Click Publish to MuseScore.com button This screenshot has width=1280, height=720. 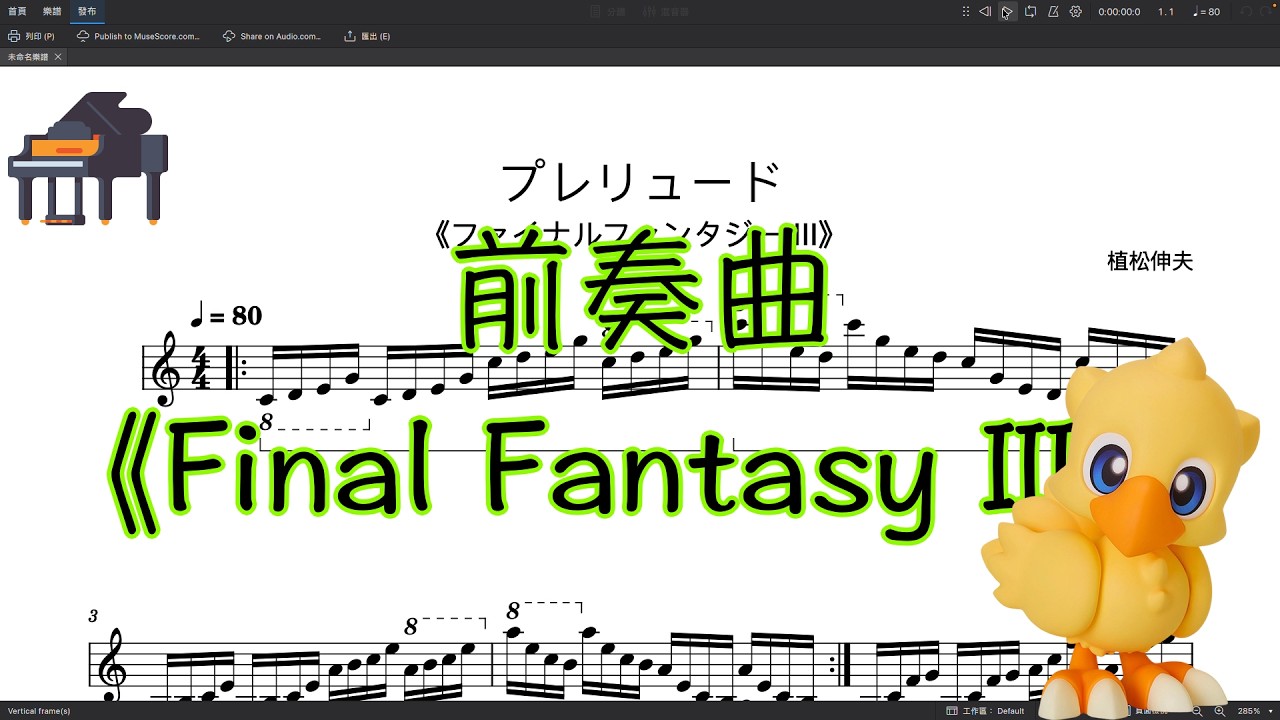click(x=138, y=36)
